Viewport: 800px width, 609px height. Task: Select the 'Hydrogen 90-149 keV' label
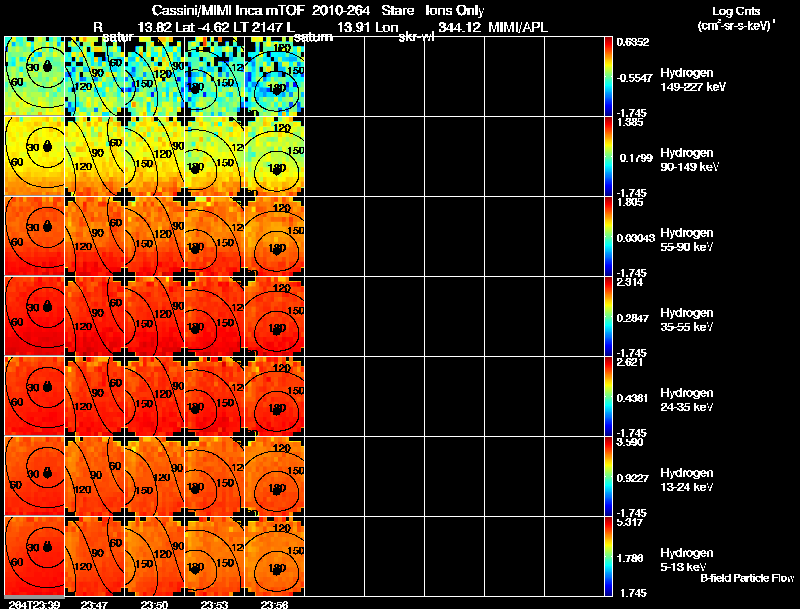(689, 160)
